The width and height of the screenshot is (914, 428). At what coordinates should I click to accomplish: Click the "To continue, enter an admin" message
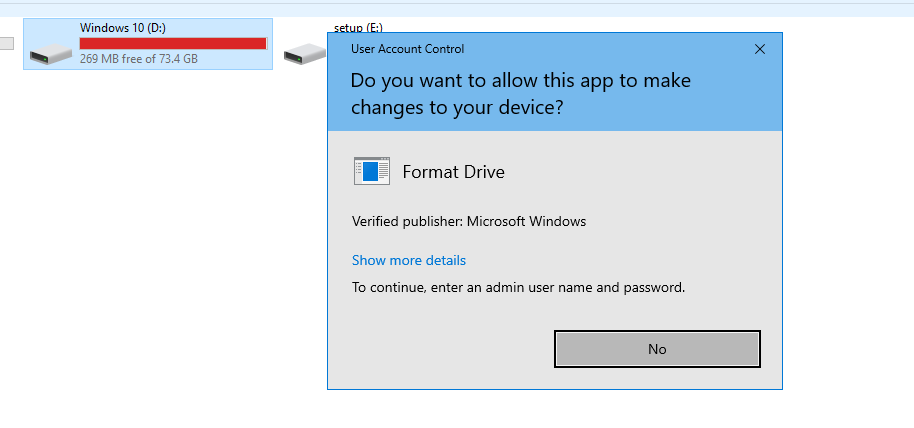pyautogui.click(x=518, y=287)
